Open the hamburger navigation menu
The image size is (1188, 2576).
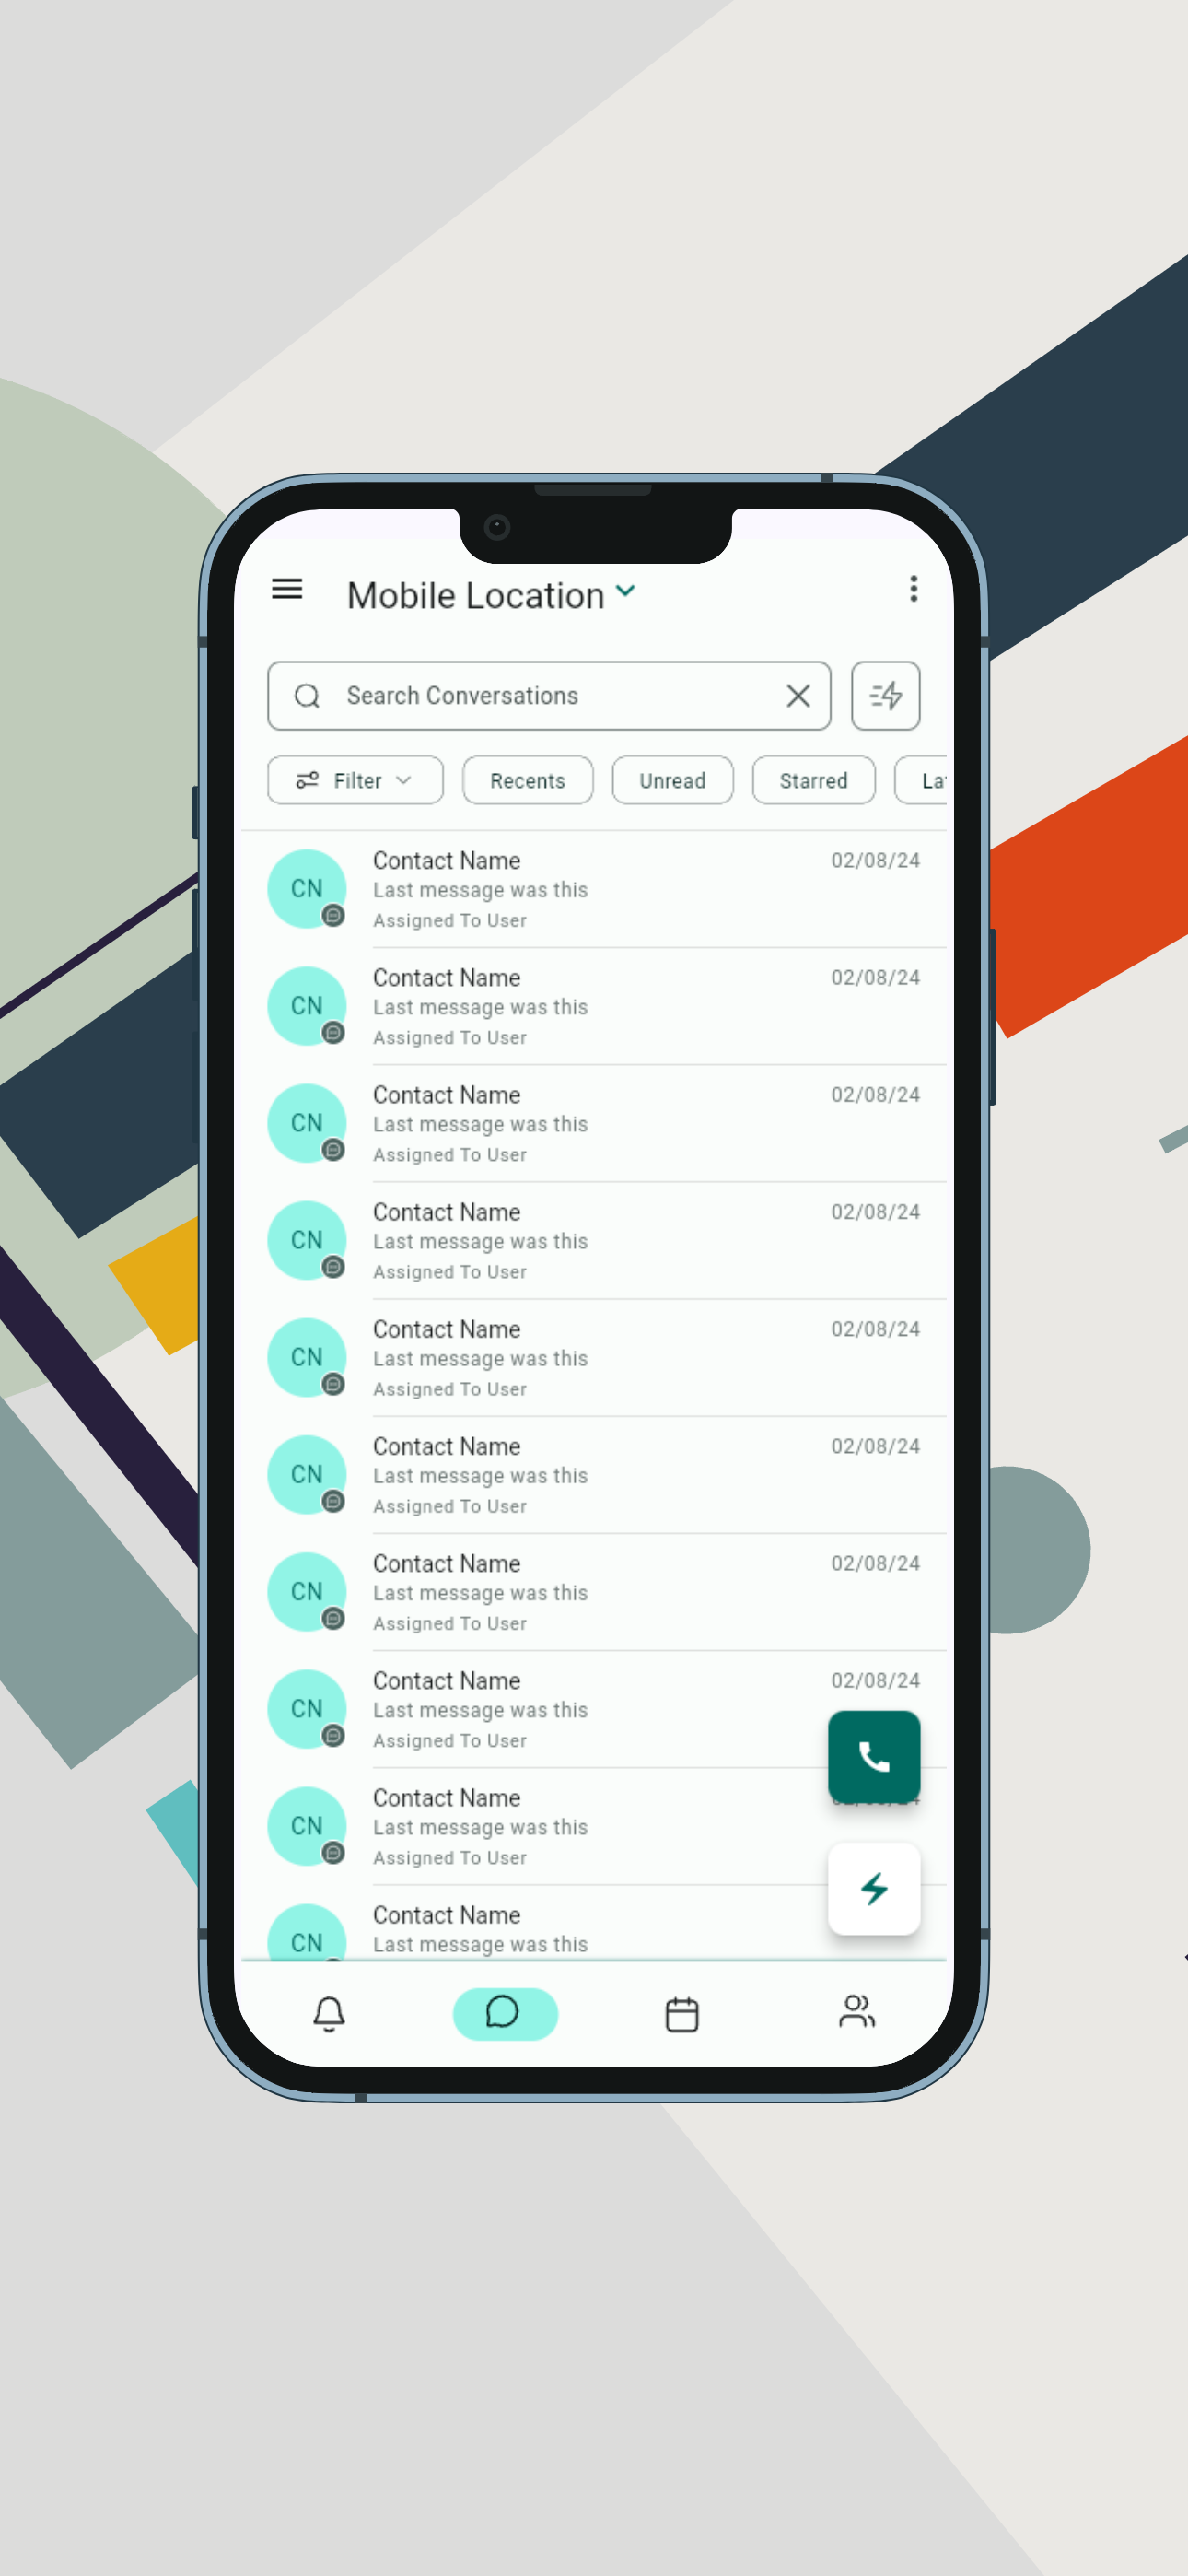(x=287, y=589)
